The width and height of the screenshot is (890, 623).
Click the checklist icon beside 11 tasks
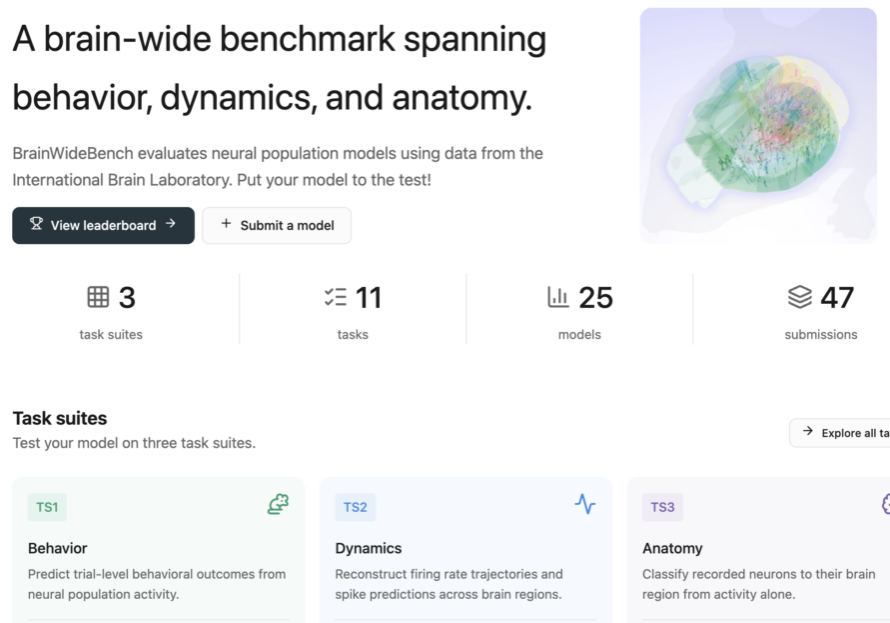pos(335,297)
